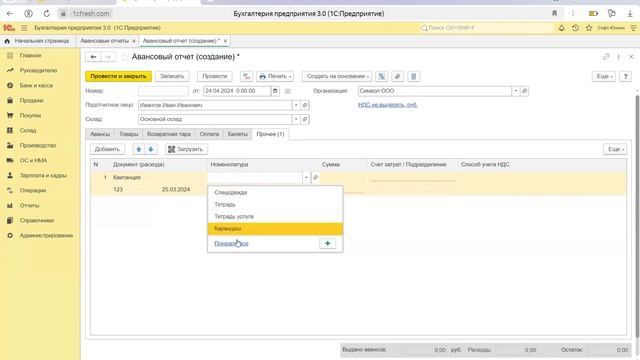Click the toolbar icon right of paperclip

point(413,76)
